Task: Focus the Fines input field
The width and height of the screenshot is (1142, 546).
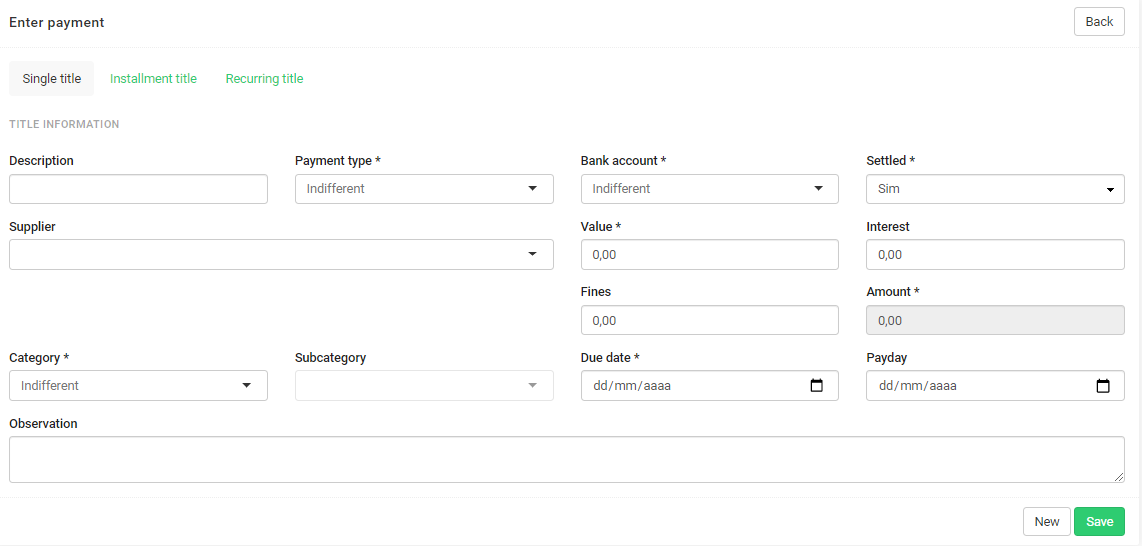Action: click(709, 320)
